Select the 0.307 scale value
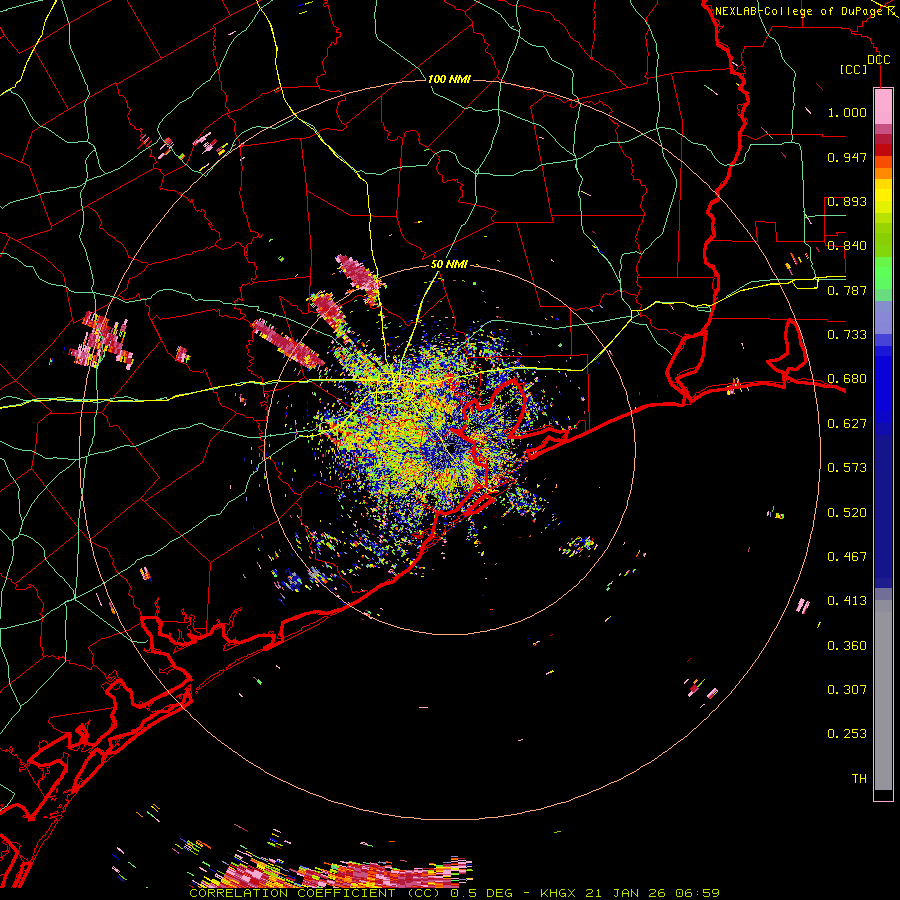Viewport: 900px width, 900px height. (x=847, y=690)
